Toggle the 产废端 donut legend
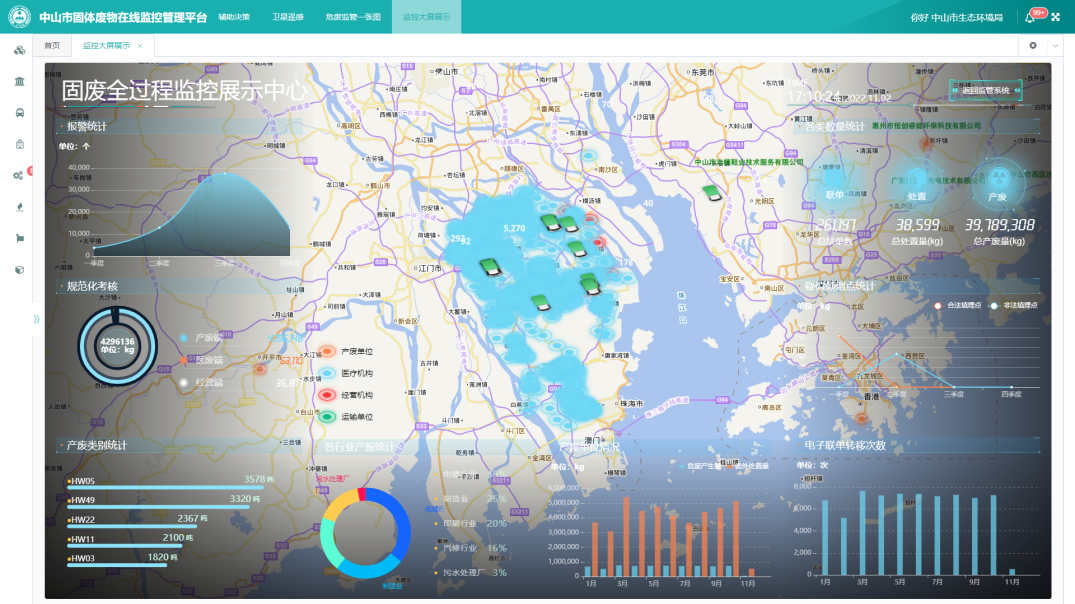The height and width of the screenshot is (604, 1075). [x=202, y=338]
